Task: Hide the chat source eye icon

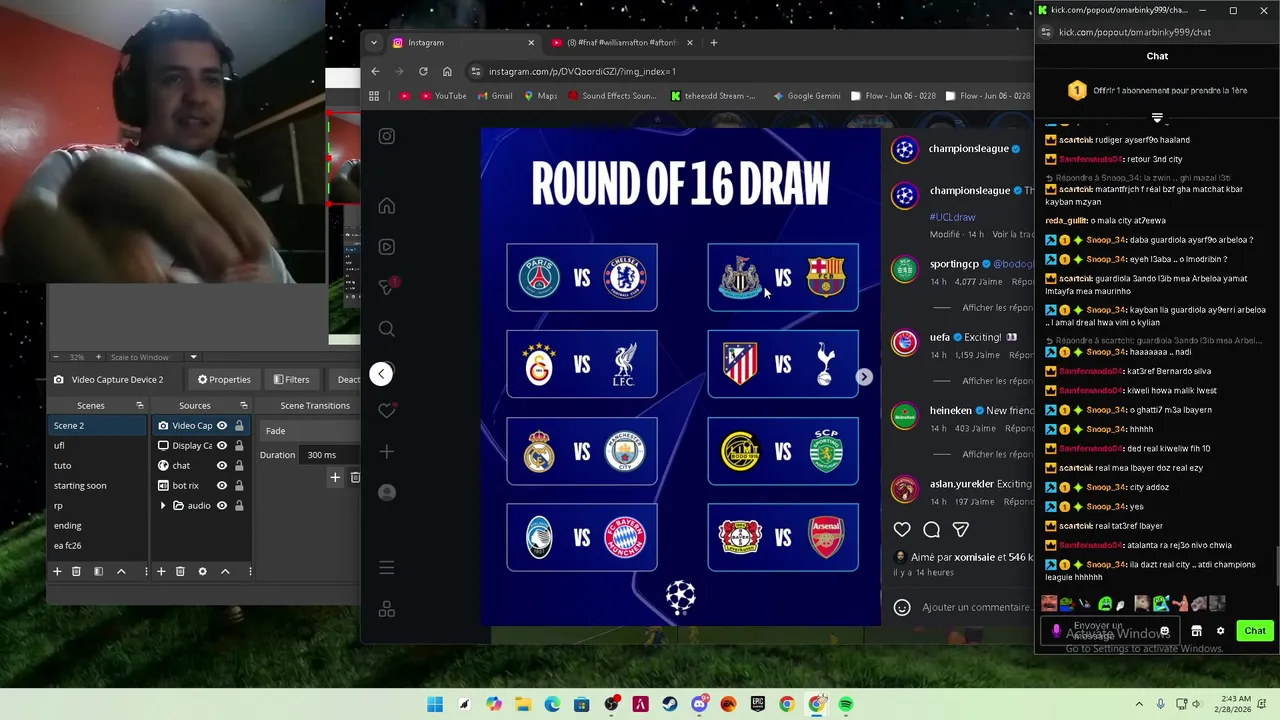Action: click(x=222, y=466)
